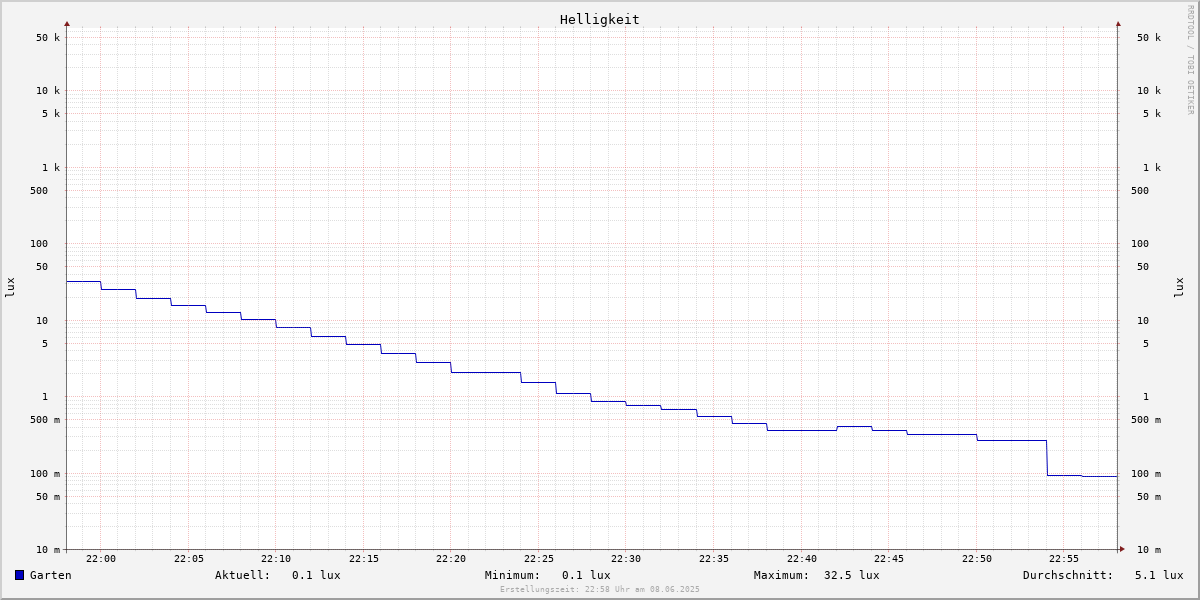The image size is (1200, 600).
Task: Click the Minimum value '0.1 lux'
Action: (x=586, y=575)
